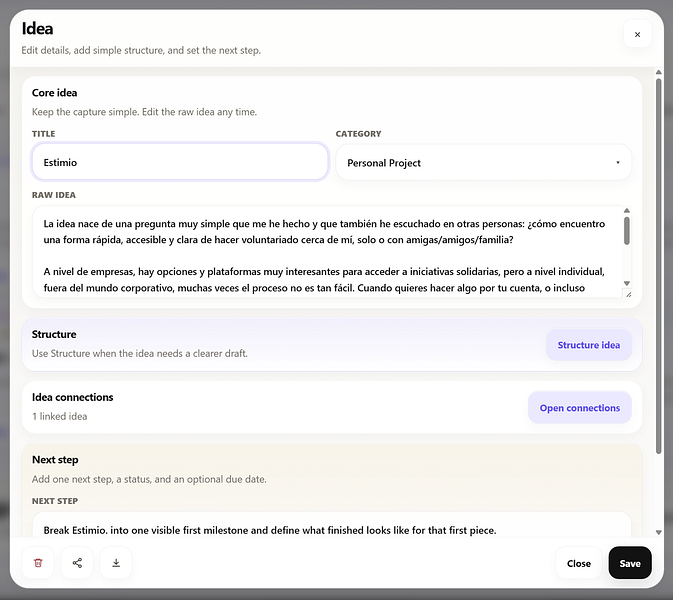Click the Open connections button

pyautogui.click(x=579, y=408)
